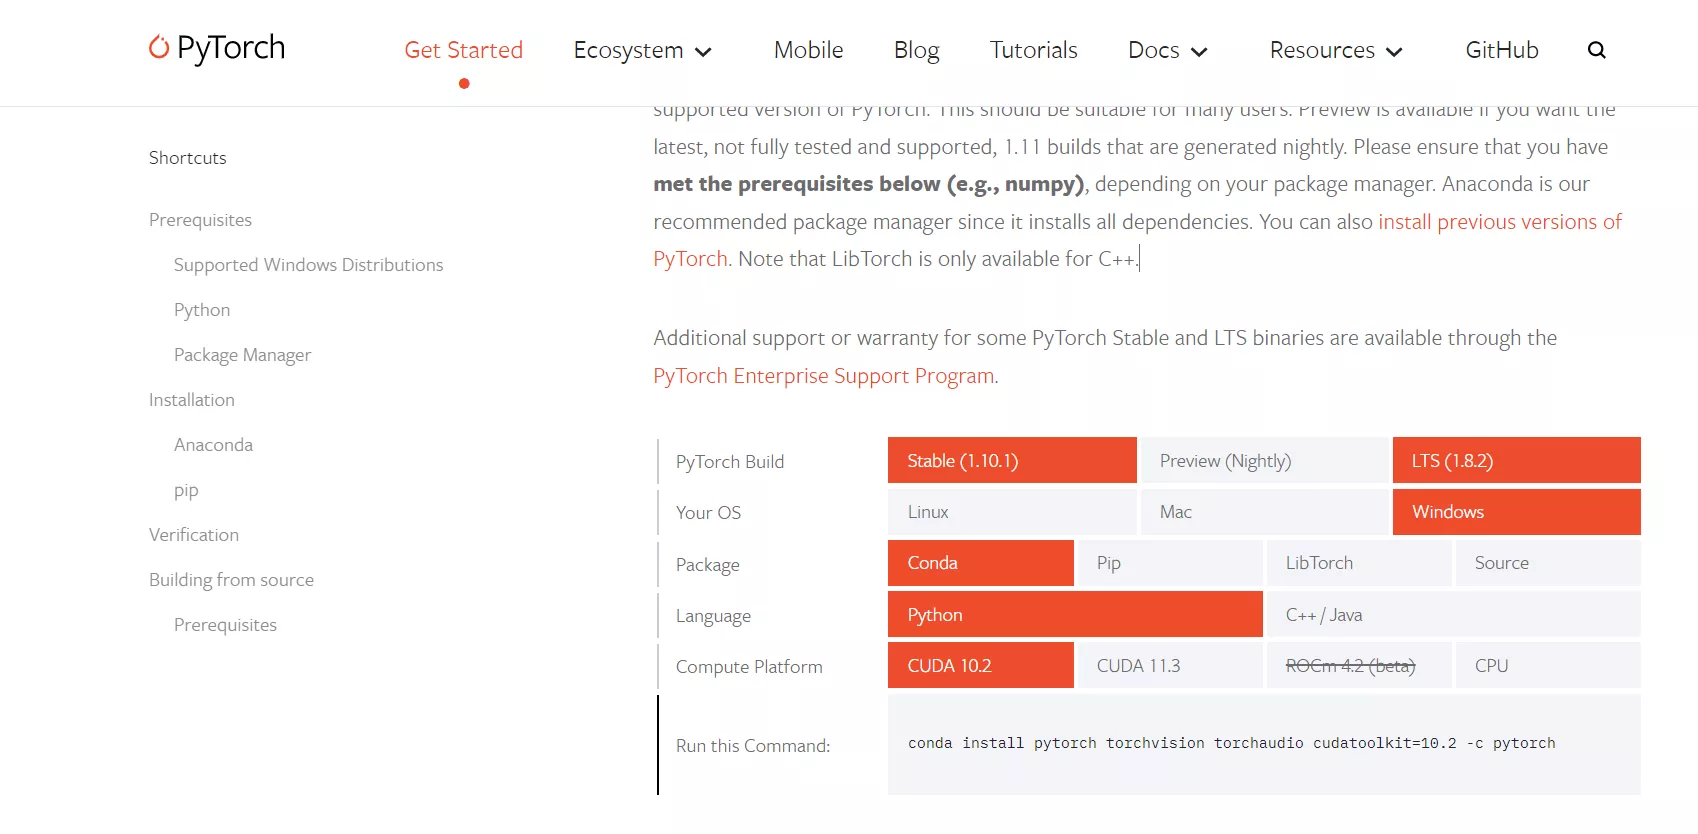Click the PyTorch flame logo
1698x834 pixels.
click(x=159, y=47)
